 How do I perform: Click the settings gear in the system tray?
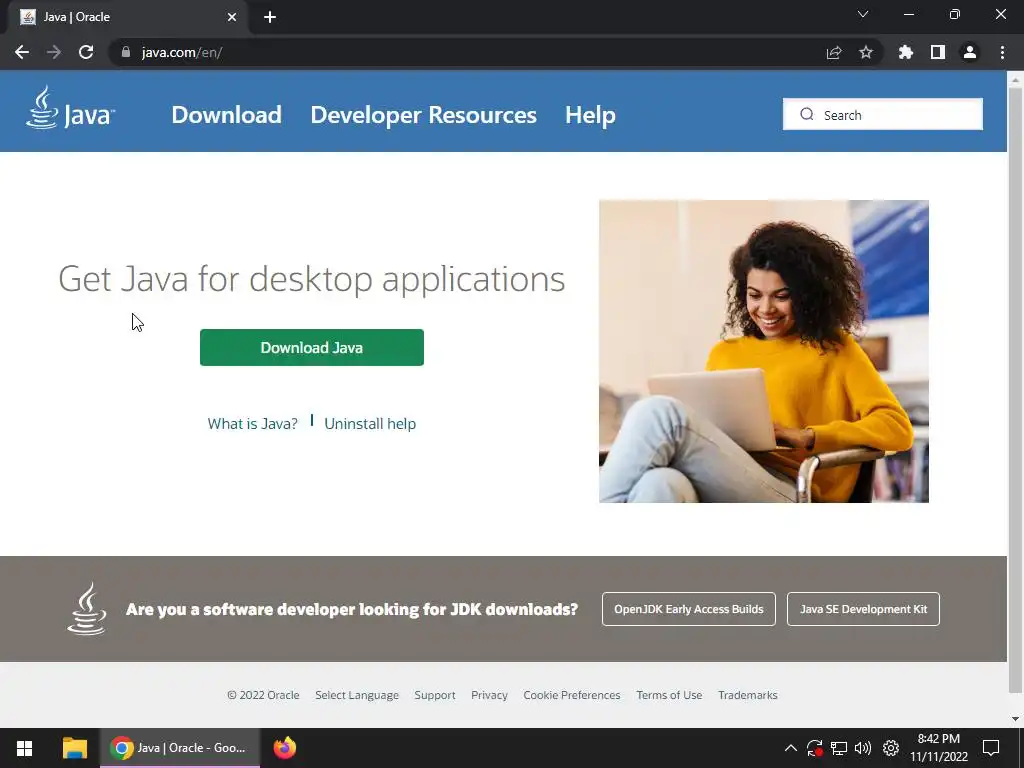[891, 748]
